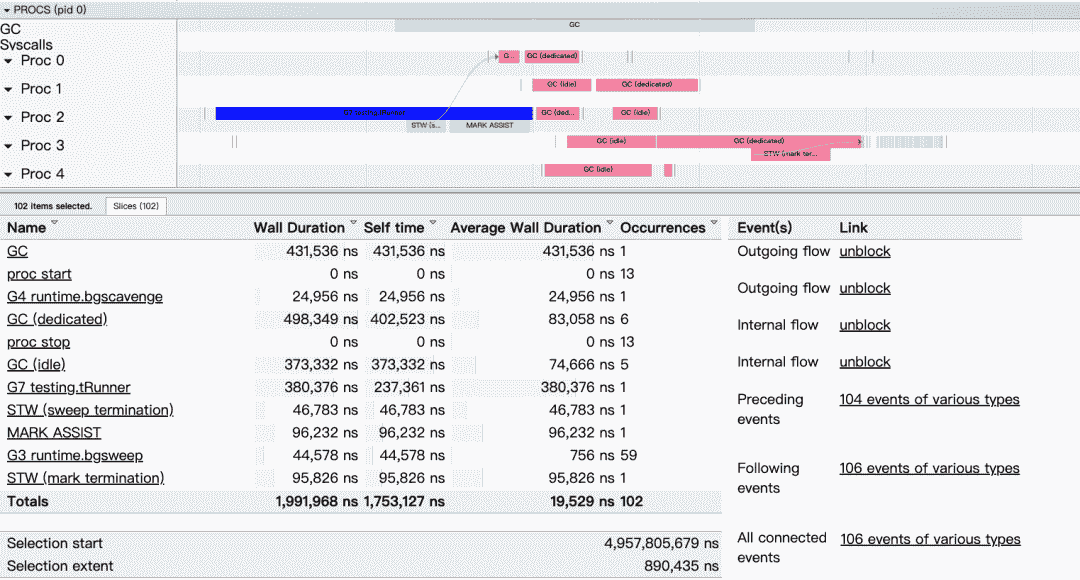Sort table by Wall Duration arrow icon
Image resolution: width=1080 pixels, height=580 pixels.
[353, 225]
